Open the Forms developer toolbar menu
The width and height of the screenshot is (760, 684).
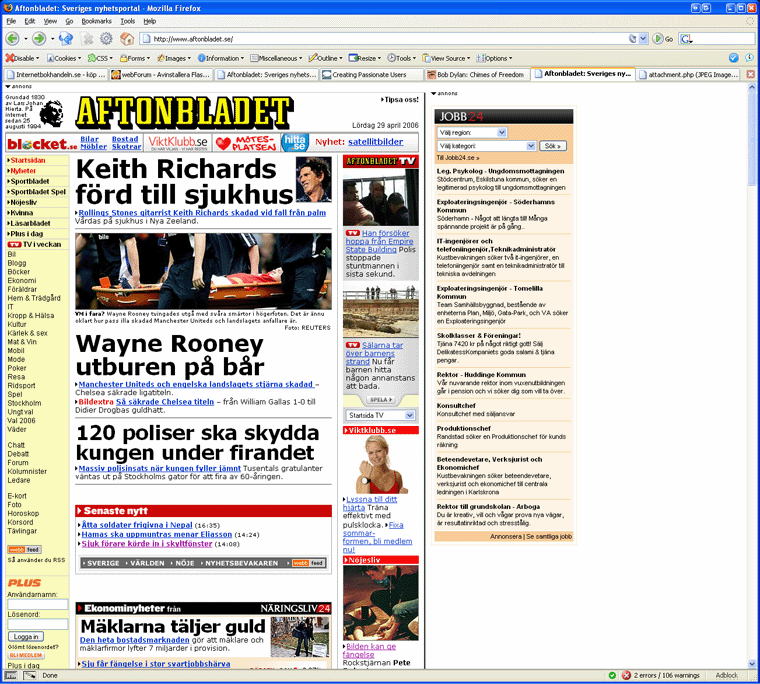click(135, 58)
